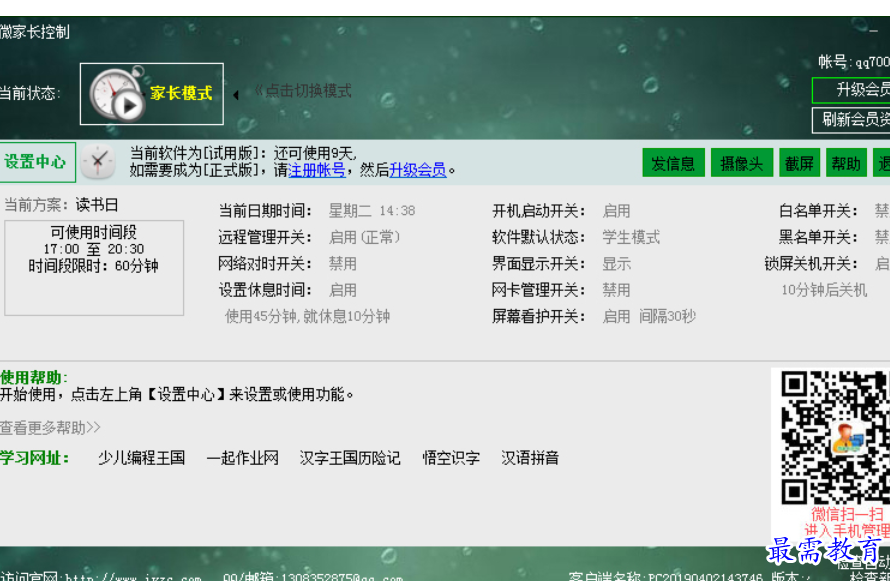Viewport: 890px width, 581px height.
Task: Click the 黑名单开关 label
Action: click(x=818, y=237)
